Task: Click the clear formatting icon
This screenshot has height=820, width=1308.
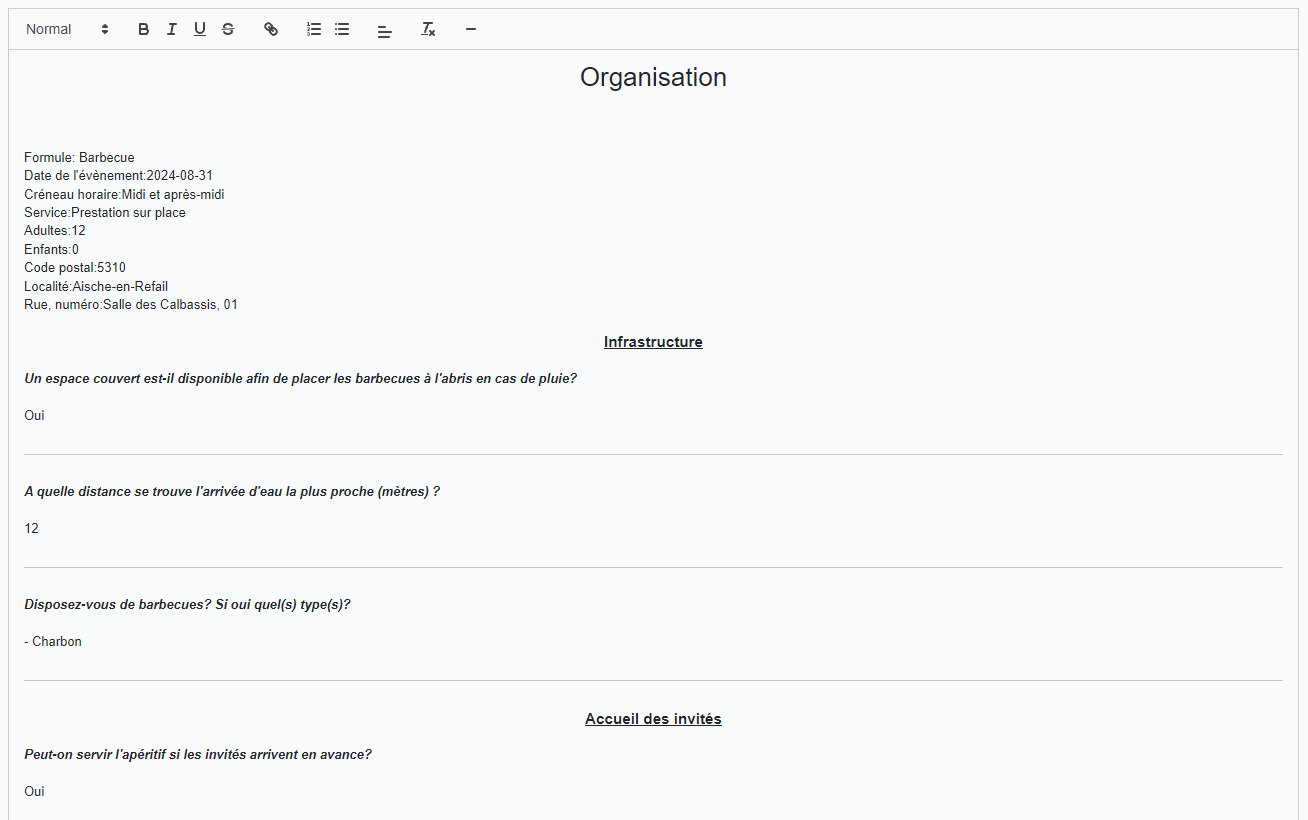Action: click(x=428, y=29)
